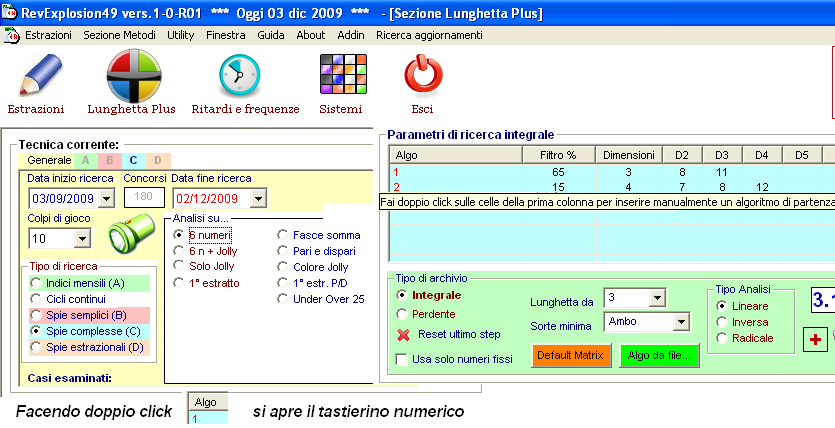Open Ritardi e frequenze clock icon

[x=240, y=76]
